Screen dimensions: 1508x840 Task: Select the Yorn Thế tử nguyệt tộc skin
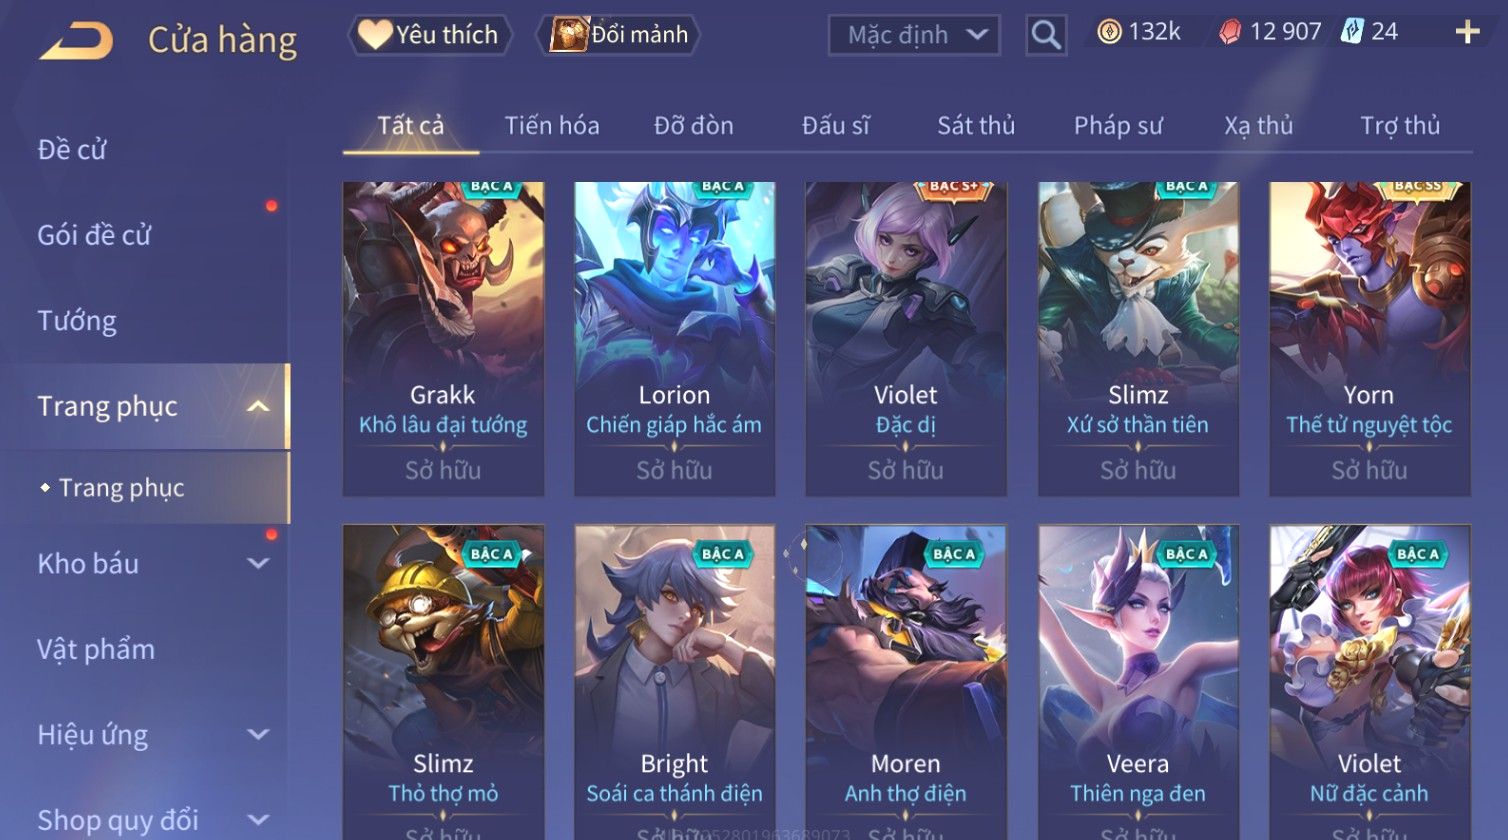[1369, 339]
